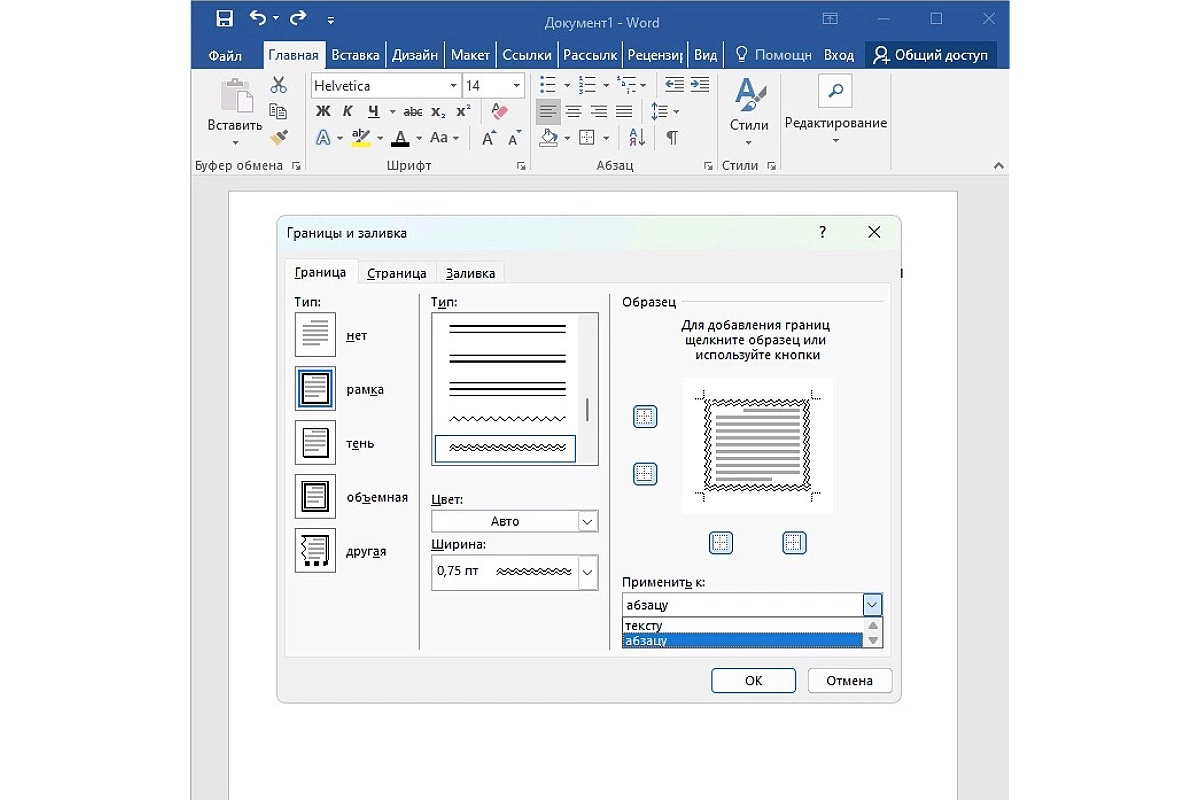Screen dimensions: 1200x800
Task: Open the Helvetica font name dropdown
Action: click(x=454, y=86)
